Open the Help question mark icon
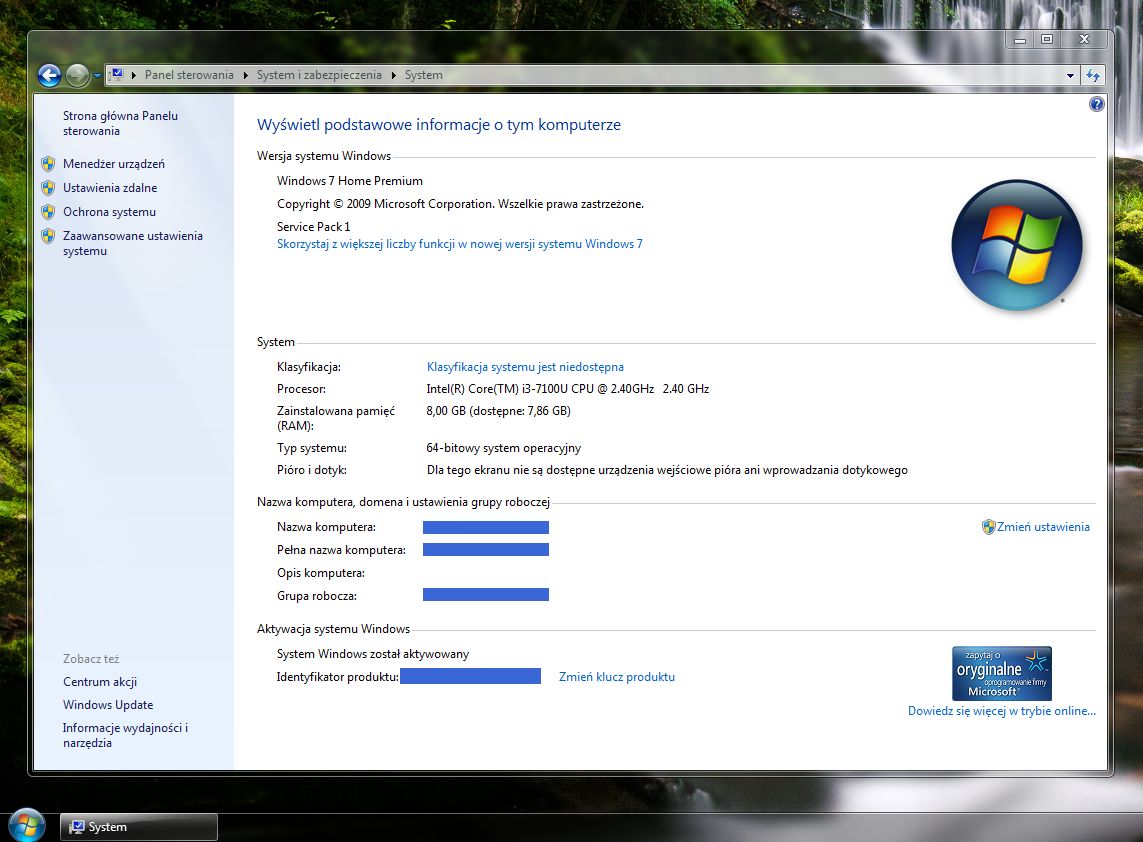The width and height of the screenshot is (1143, 842). click(1096, 104)
